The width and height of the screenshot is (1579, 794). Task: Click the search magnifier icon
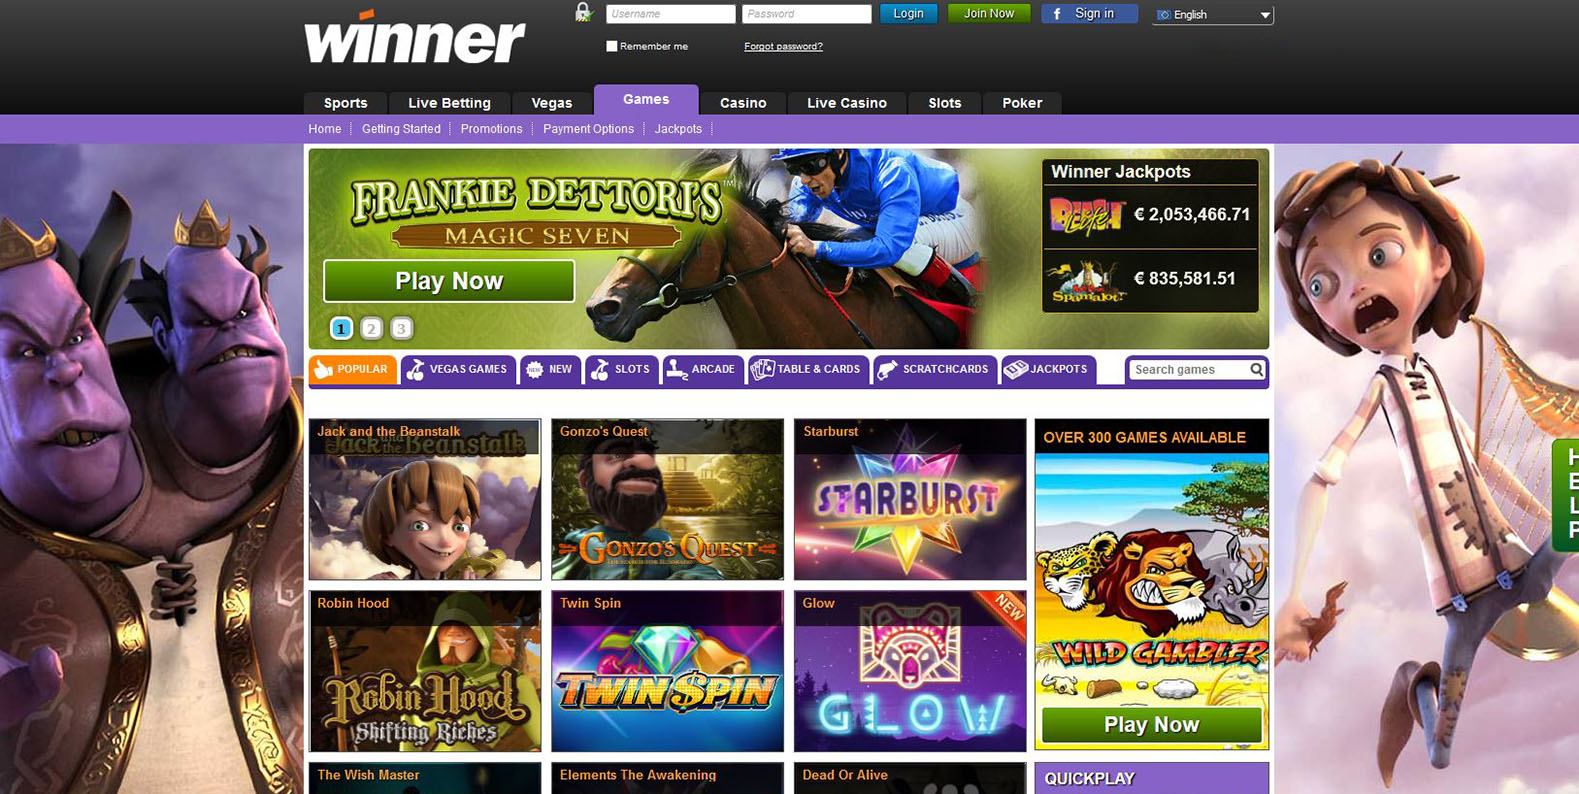[x=1256, y=369]
